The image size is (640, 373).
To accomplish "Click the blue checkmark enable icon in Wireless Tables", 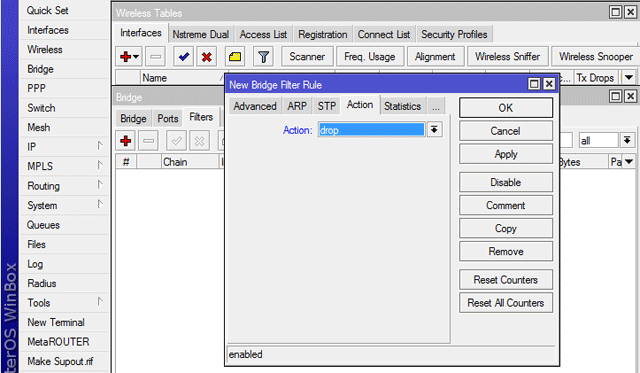I will point(184,57).
